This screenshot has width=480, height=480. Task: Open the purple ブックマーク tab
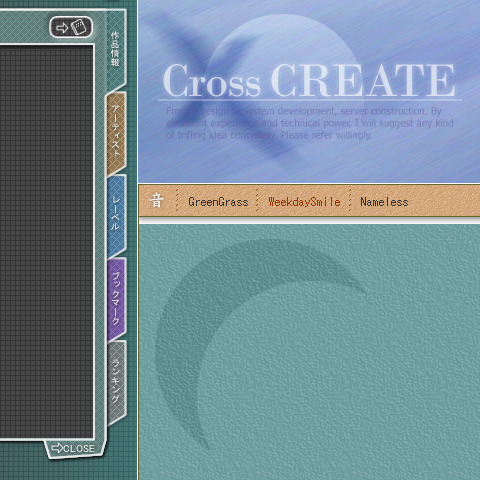point(116,299)
